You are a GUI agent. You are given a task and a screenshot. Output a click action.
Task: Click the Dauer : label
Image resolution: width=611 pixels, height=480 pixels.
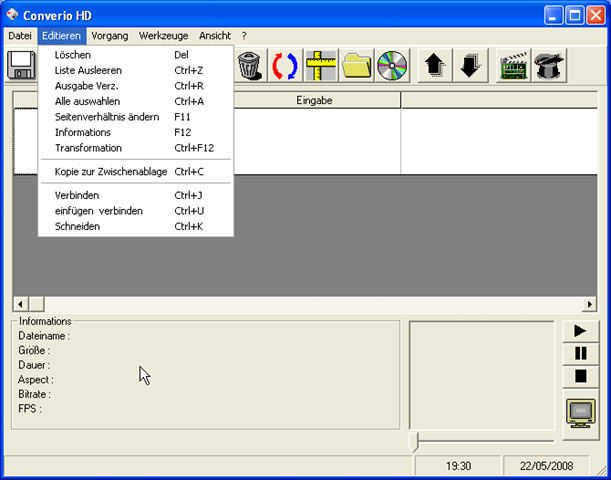(34, 365)
